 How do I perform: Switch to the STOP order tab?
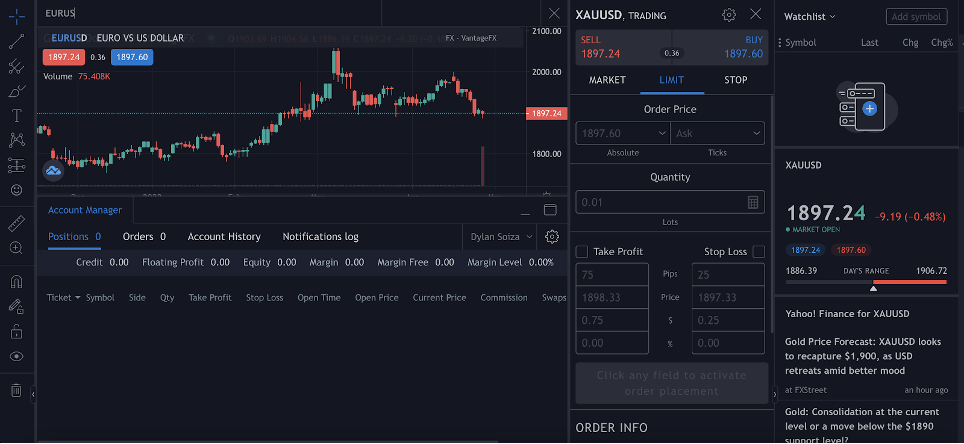click(x=736, y=80)
